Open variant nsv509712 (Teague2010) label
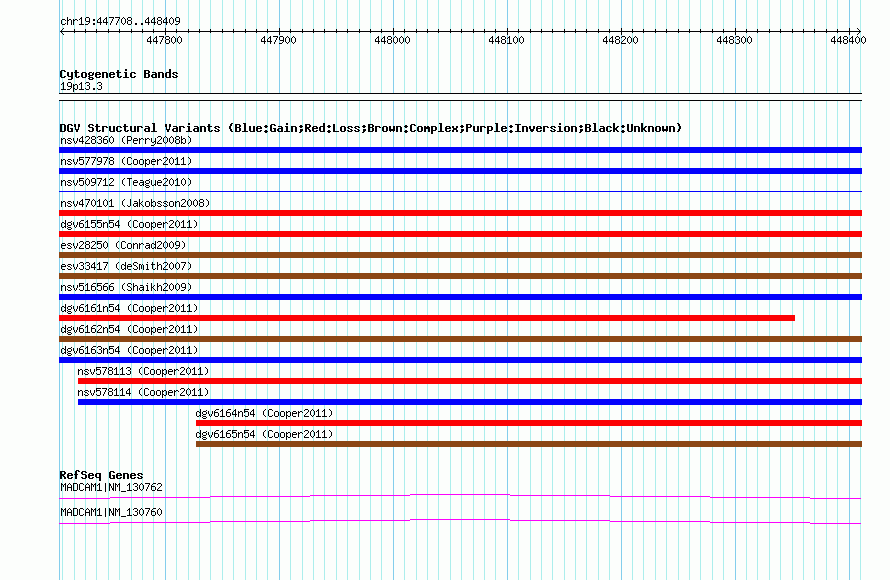 pyautogui.click(x=126, y=182)
